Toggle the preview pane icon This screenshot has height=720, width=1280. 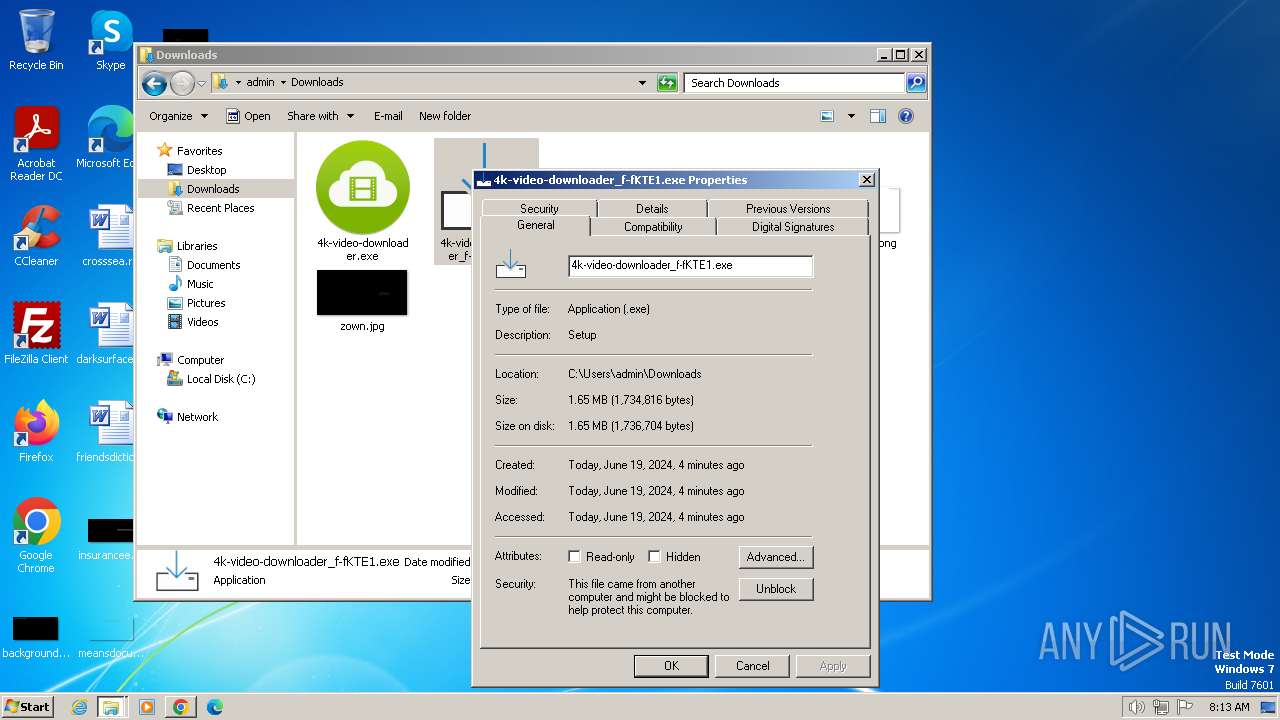877,116
